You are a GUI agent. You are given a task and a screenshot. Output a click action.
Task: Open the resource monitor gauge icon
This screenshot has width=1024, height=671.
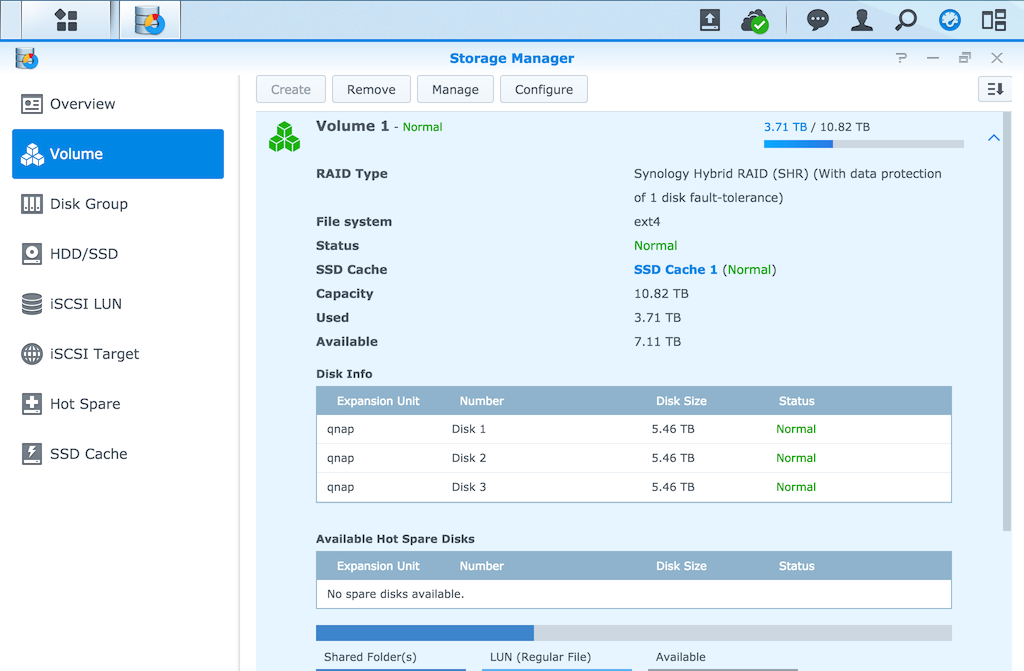pyautogui.click(x=950, y=20)
